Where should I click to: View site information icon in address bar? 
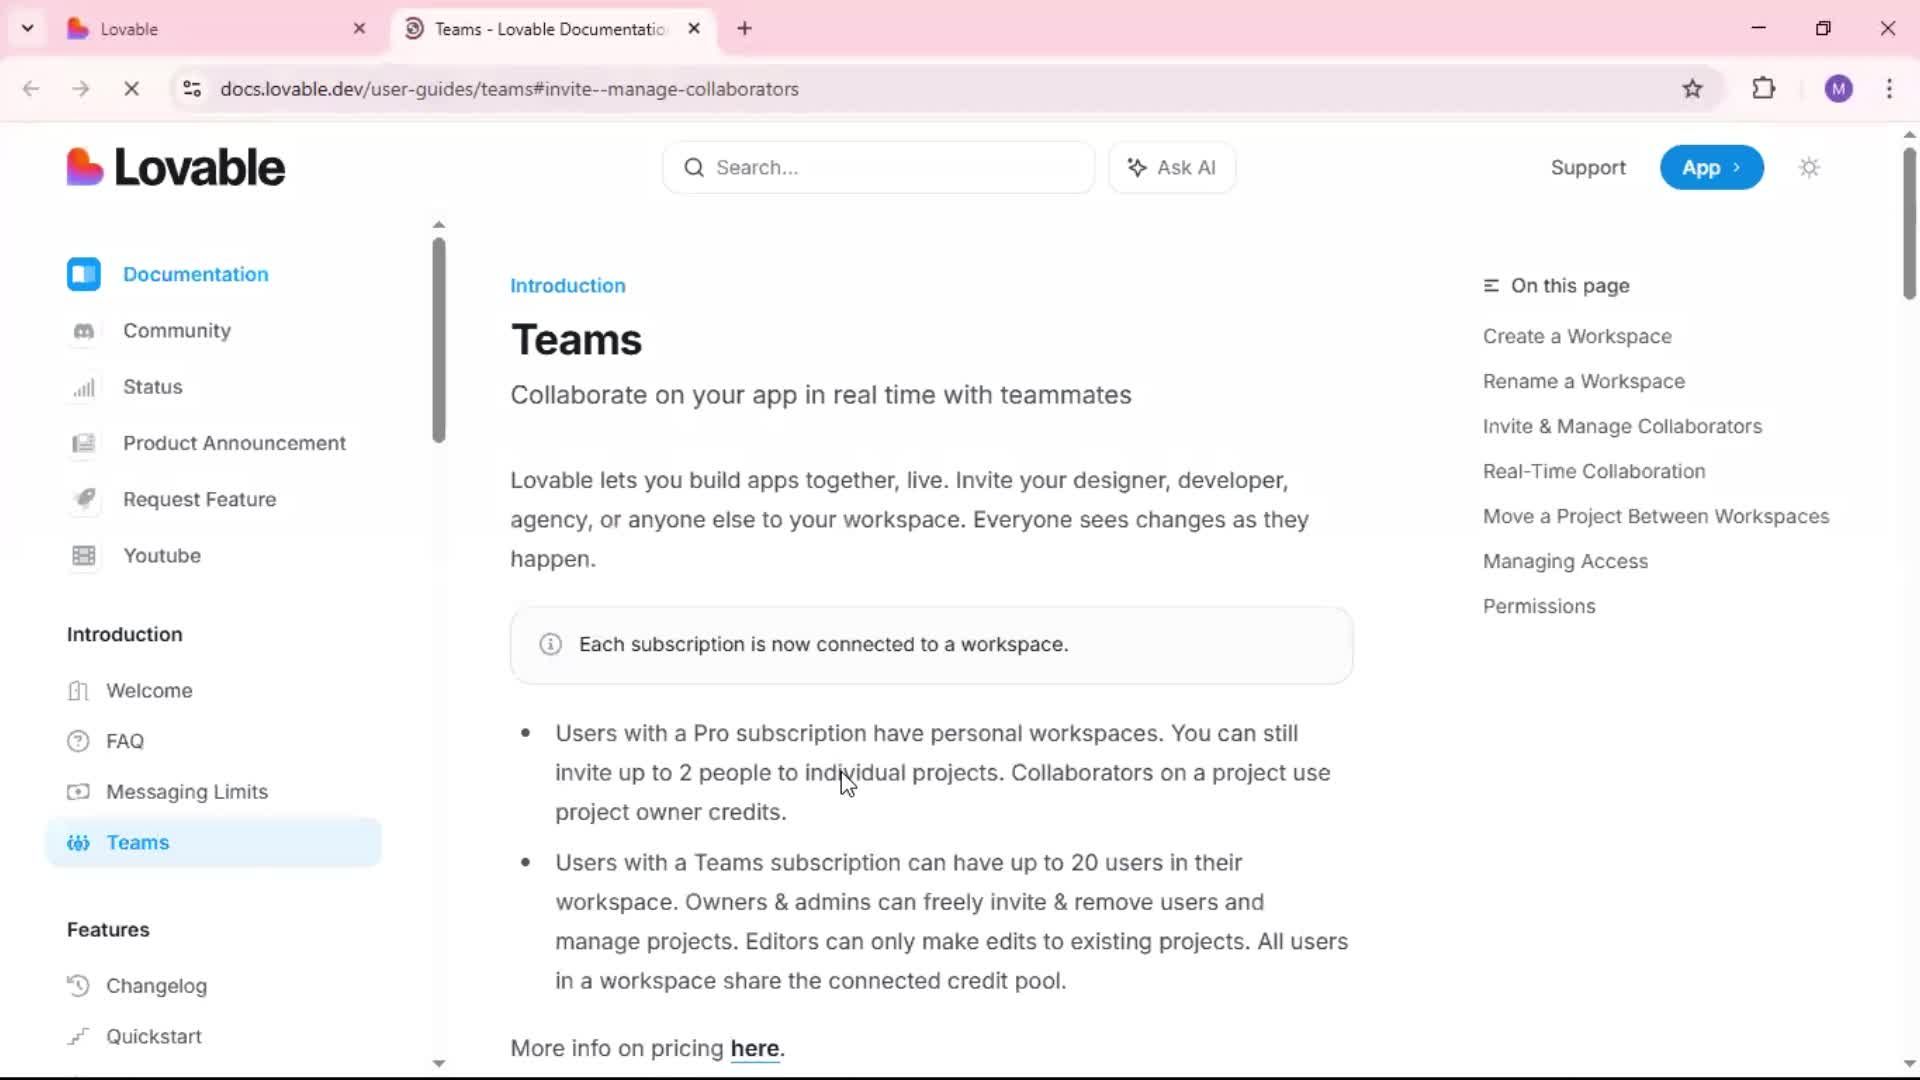(192, 89)
